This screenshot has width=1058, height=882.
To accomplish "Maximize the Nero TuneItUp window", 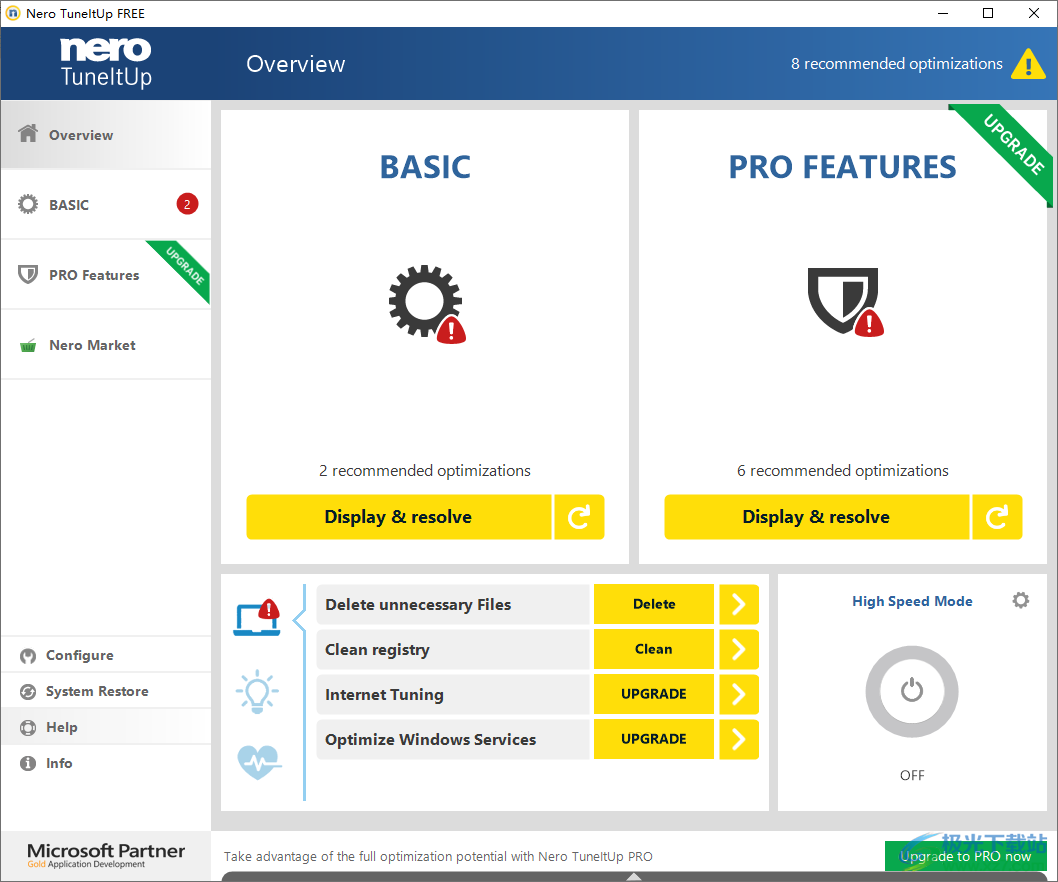I will point(988,13).
